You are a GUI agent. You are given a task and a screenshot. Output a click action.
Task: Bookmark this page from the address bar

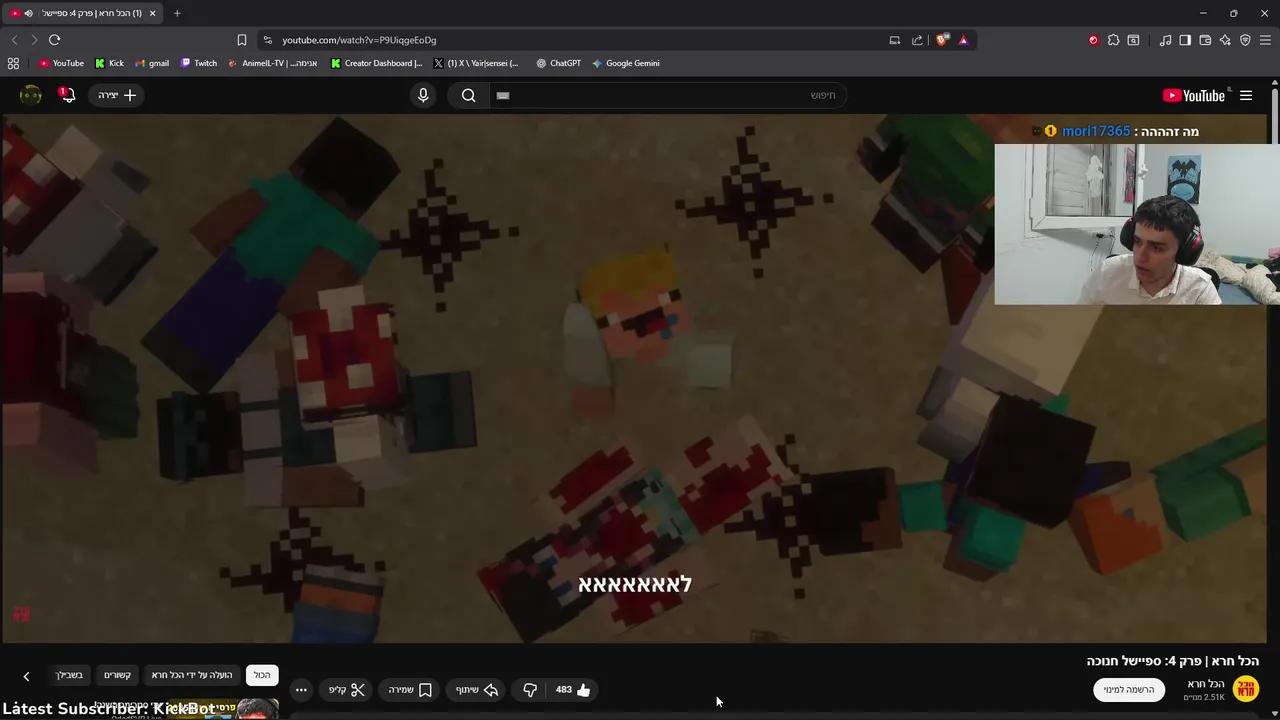[x=241, y=40]
